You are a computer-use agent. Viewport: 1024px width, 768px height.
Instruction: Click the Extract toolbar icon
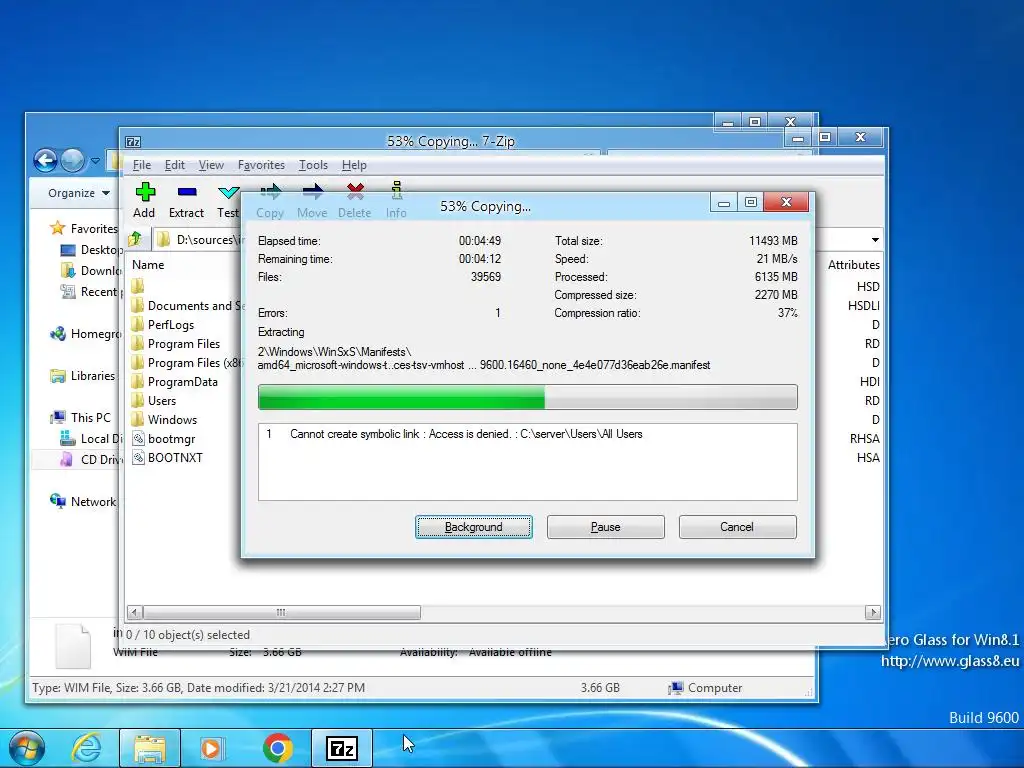(x=186, y=200)
